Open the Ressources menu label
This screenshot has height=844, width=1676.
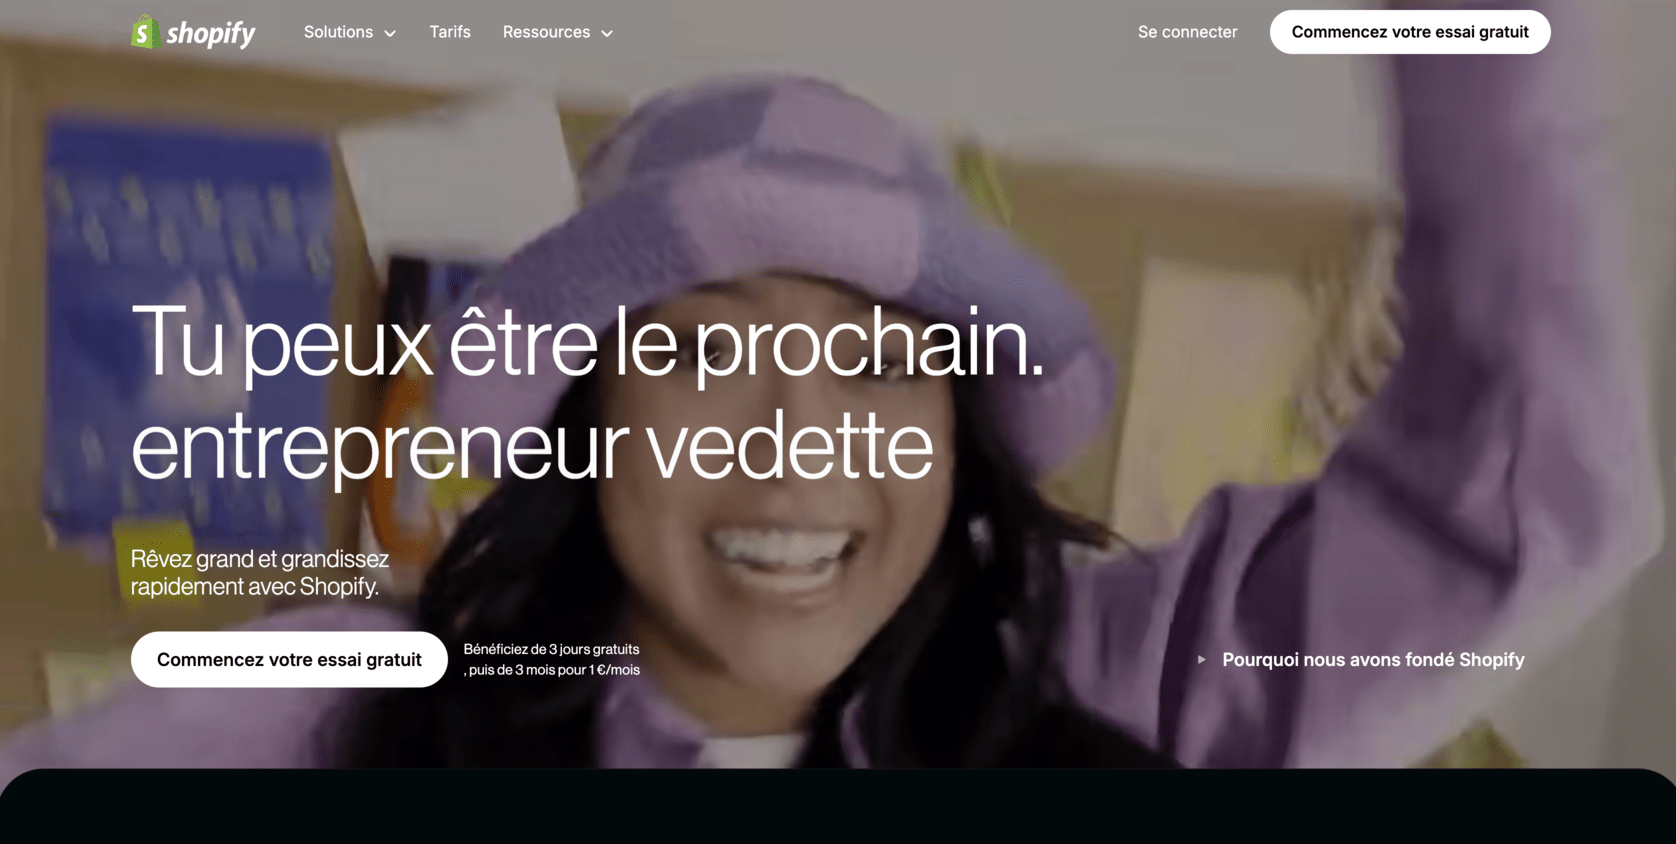[x=546, y=32]
